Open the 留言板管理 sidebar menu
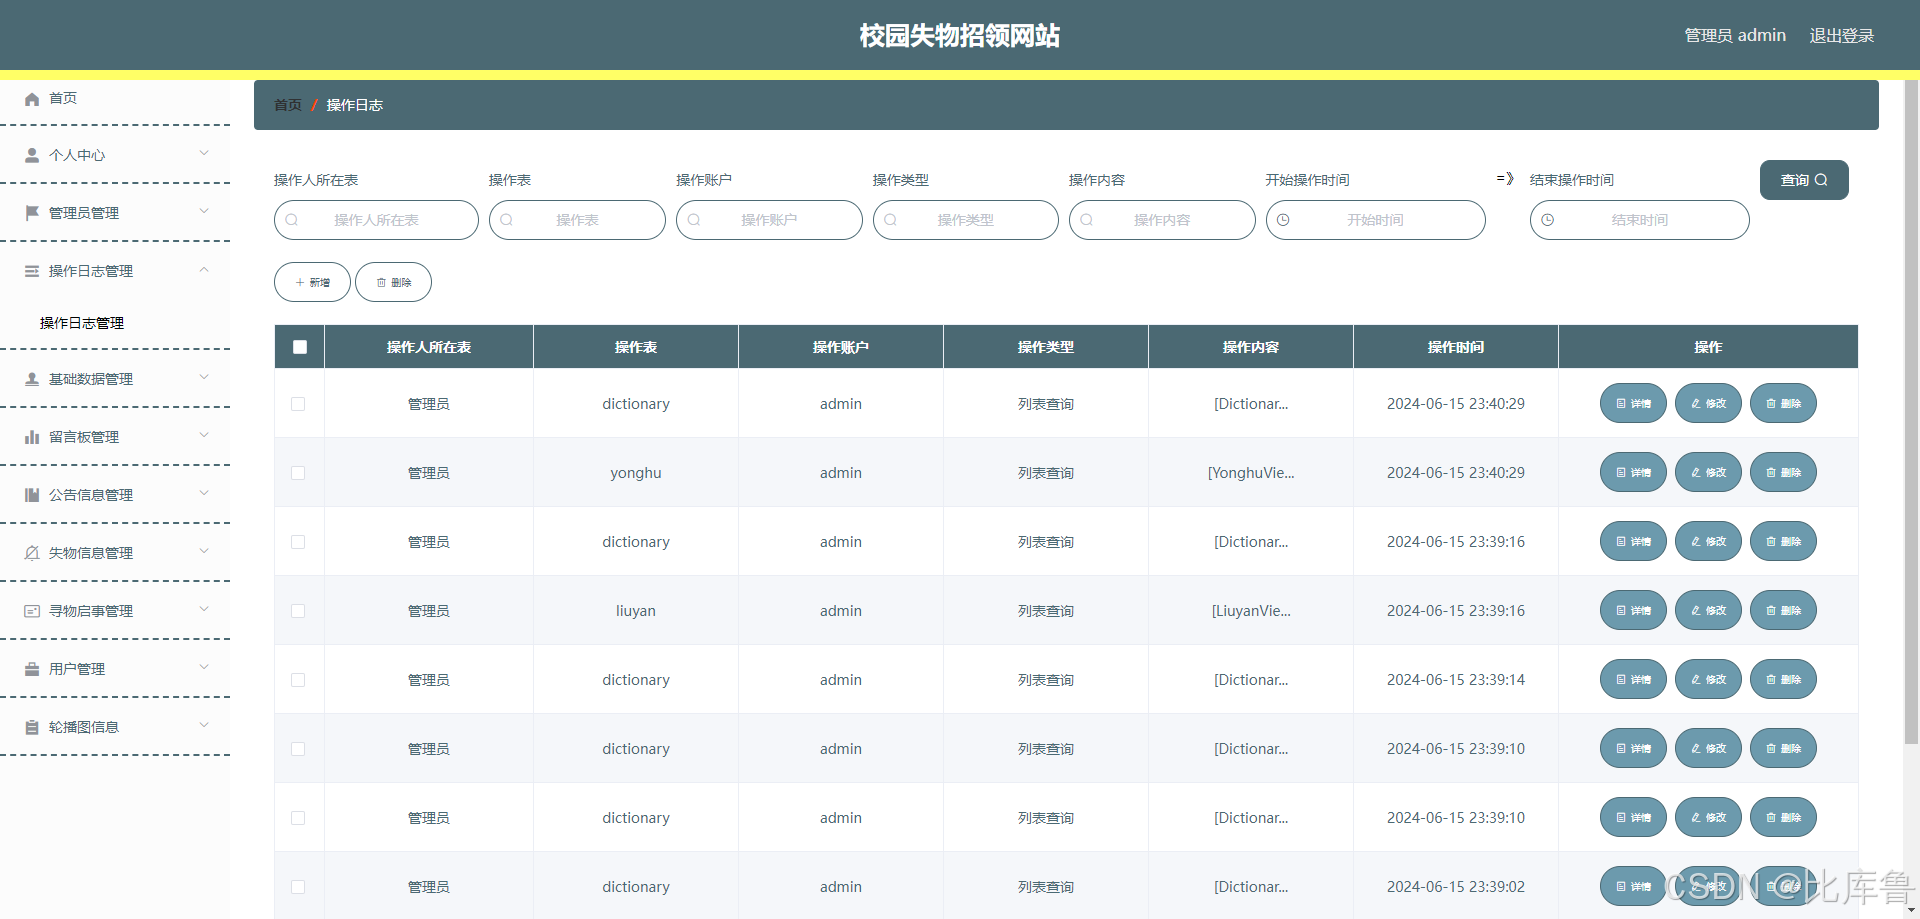This screenshot has width=1920, height=919. tap(115, 437)
